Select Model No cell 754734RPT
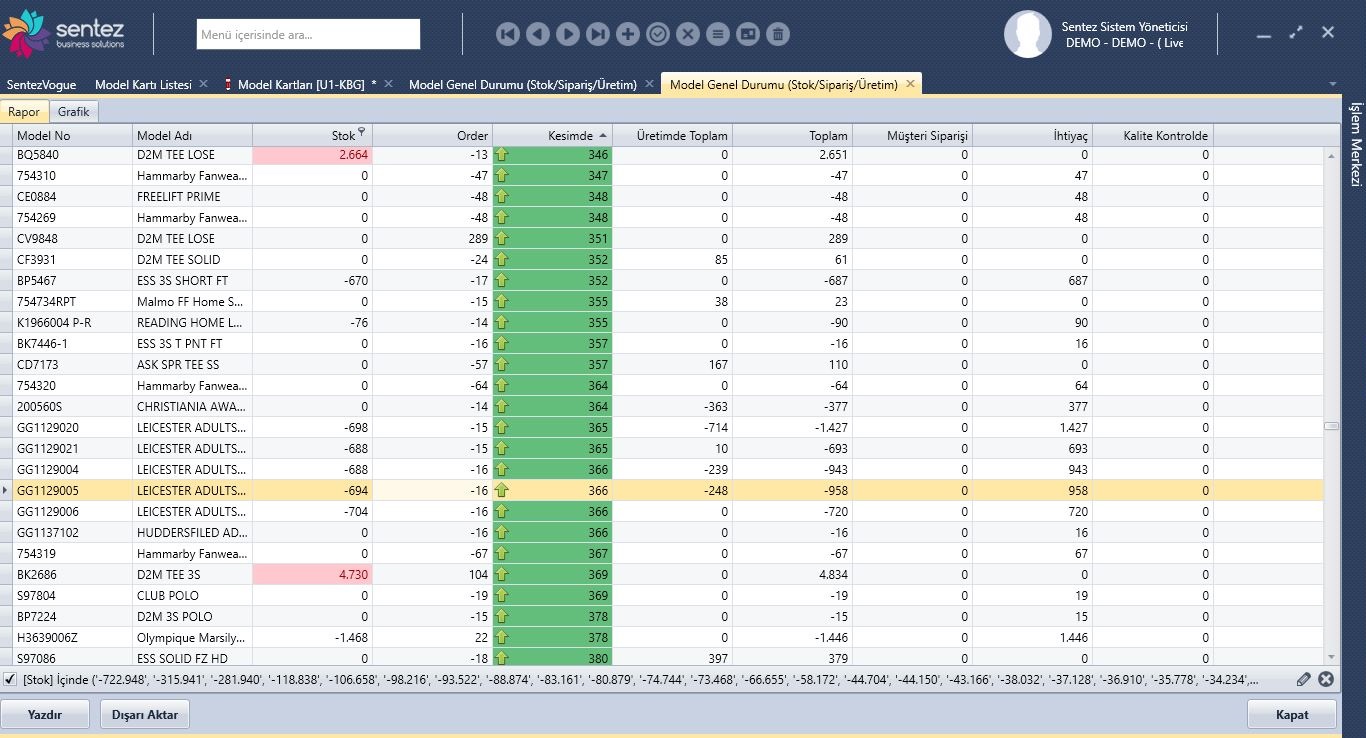The height and width of the screenshot is (738, 1366). point(72,302)
